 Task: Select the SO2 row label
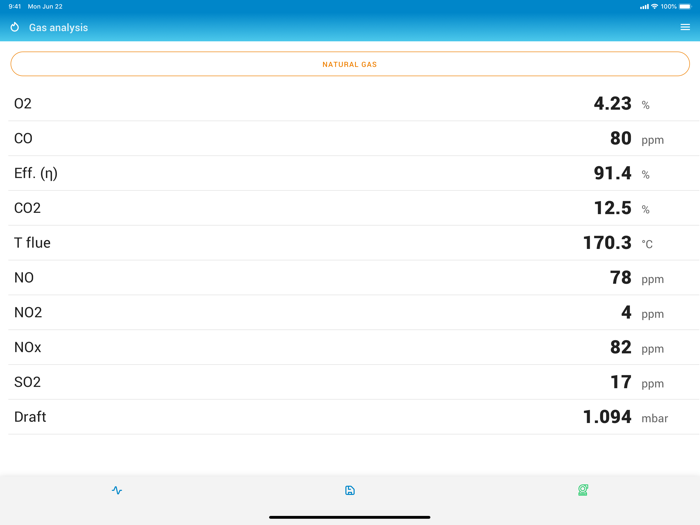pyautogui.click(x=27, y=382)
